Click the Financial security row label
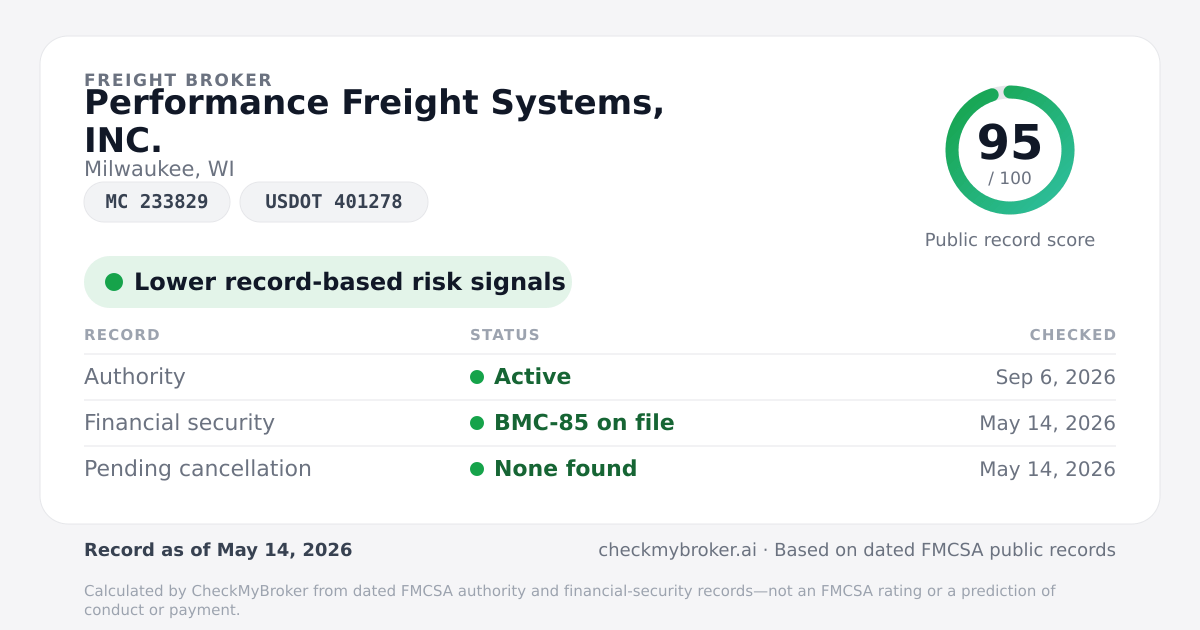Viewport: 1200px width, 630px height. [x=179, y=423]
